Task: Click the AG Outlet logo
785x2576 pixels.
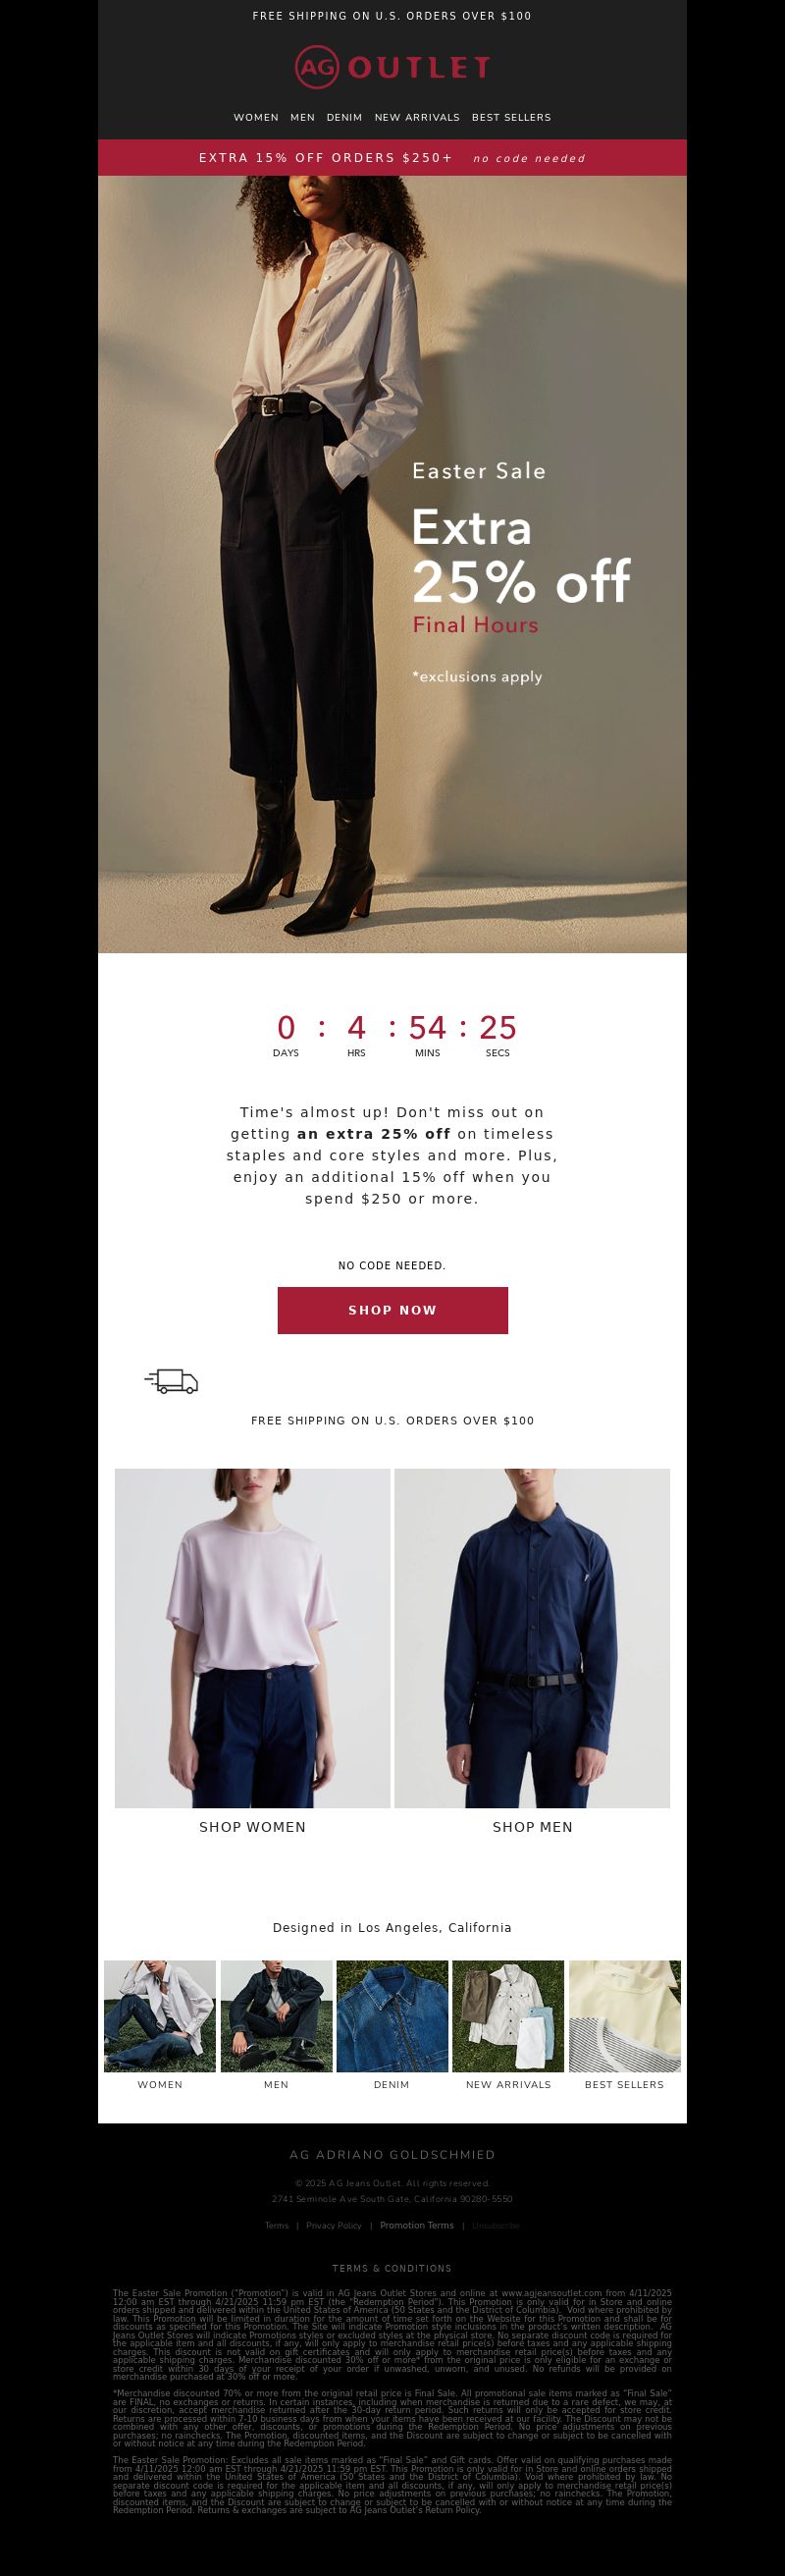Action: pyautogui.click(x=392, y=67)
